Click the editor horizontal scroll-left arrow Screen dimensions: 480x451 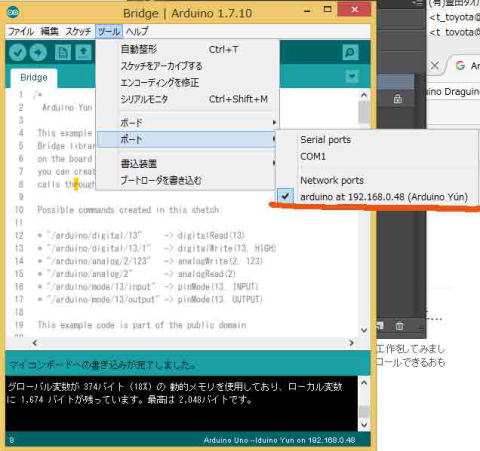[35, 343]
